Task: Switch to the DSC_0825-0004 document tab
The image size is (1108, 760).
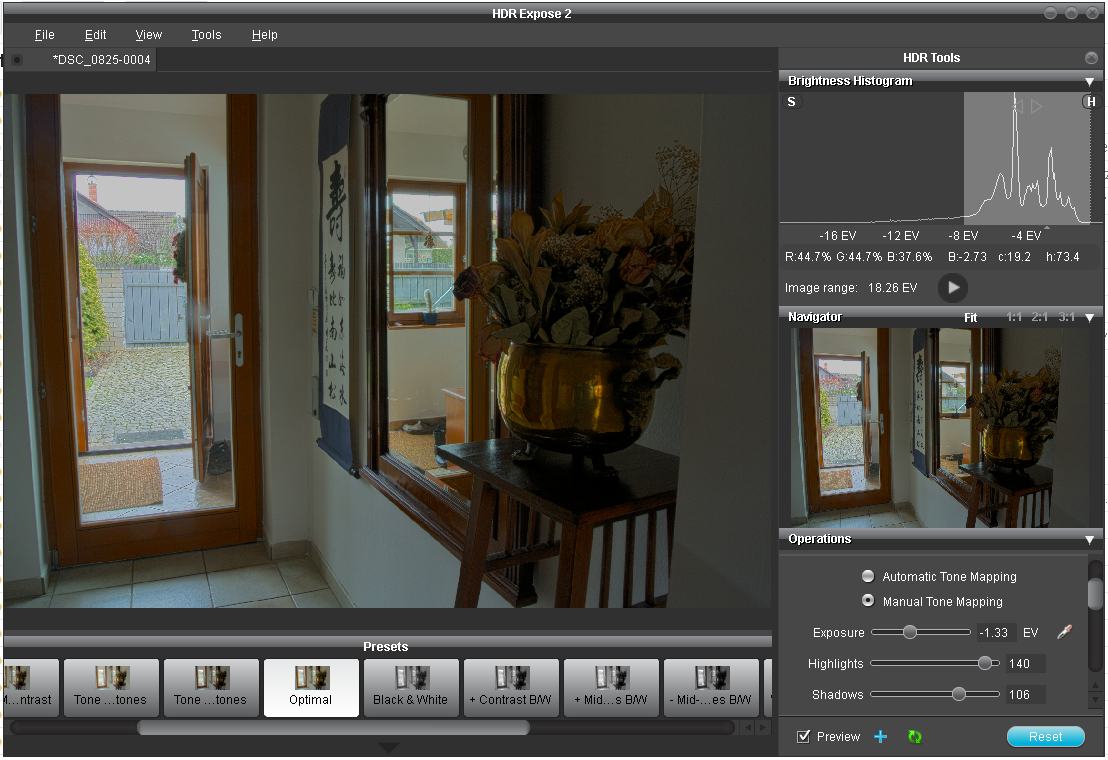Action: [101, 60]
